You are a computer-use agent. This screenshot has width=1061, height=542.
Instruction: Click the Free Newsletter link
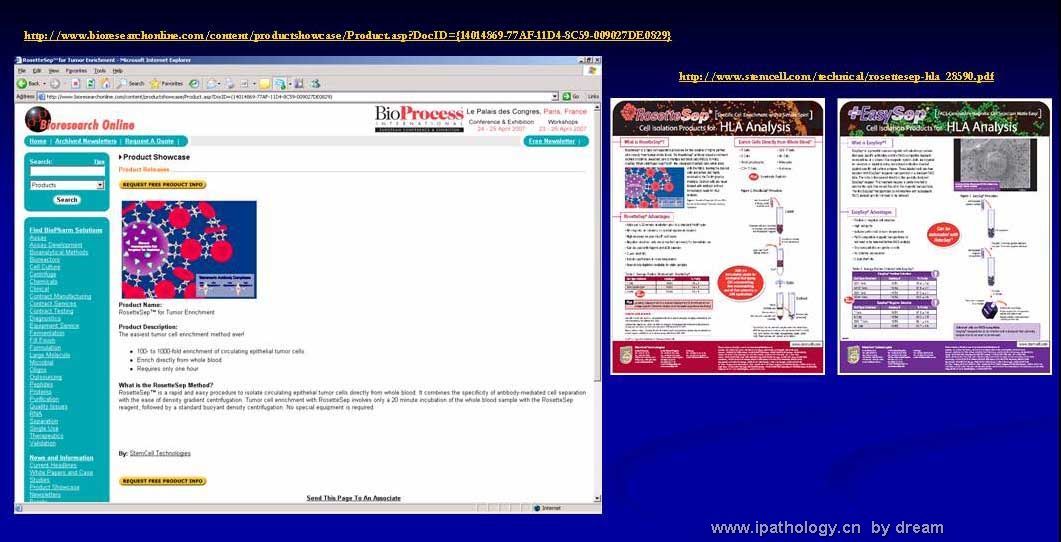pos(552,141)
